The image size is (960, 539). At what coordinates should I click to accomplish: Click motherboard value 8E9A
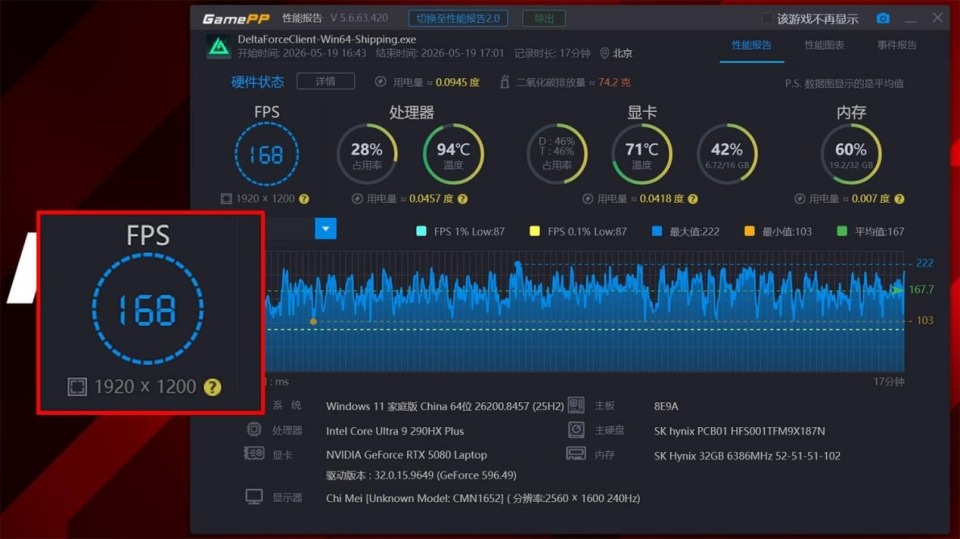coord(666,406)
